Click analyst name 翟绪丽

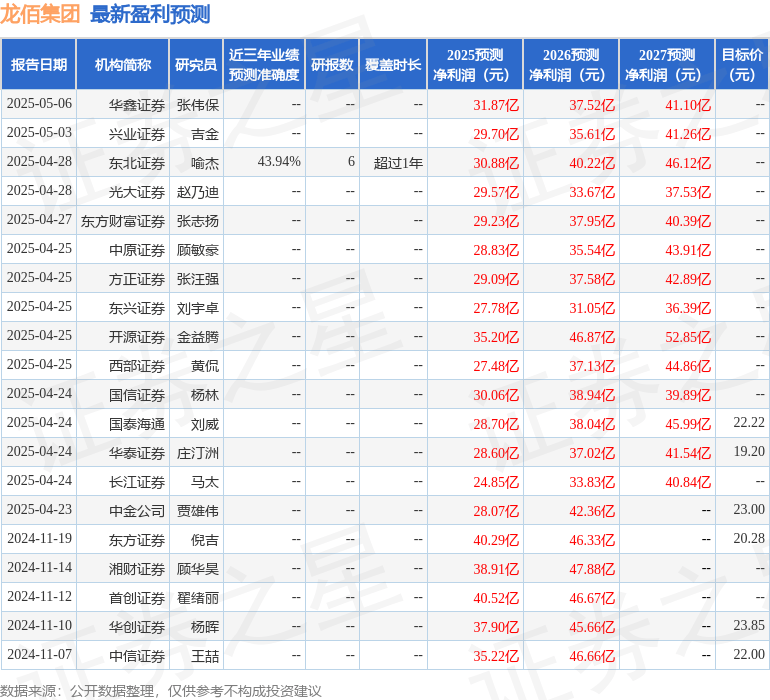pyautogui.click(x=197, y=598)
